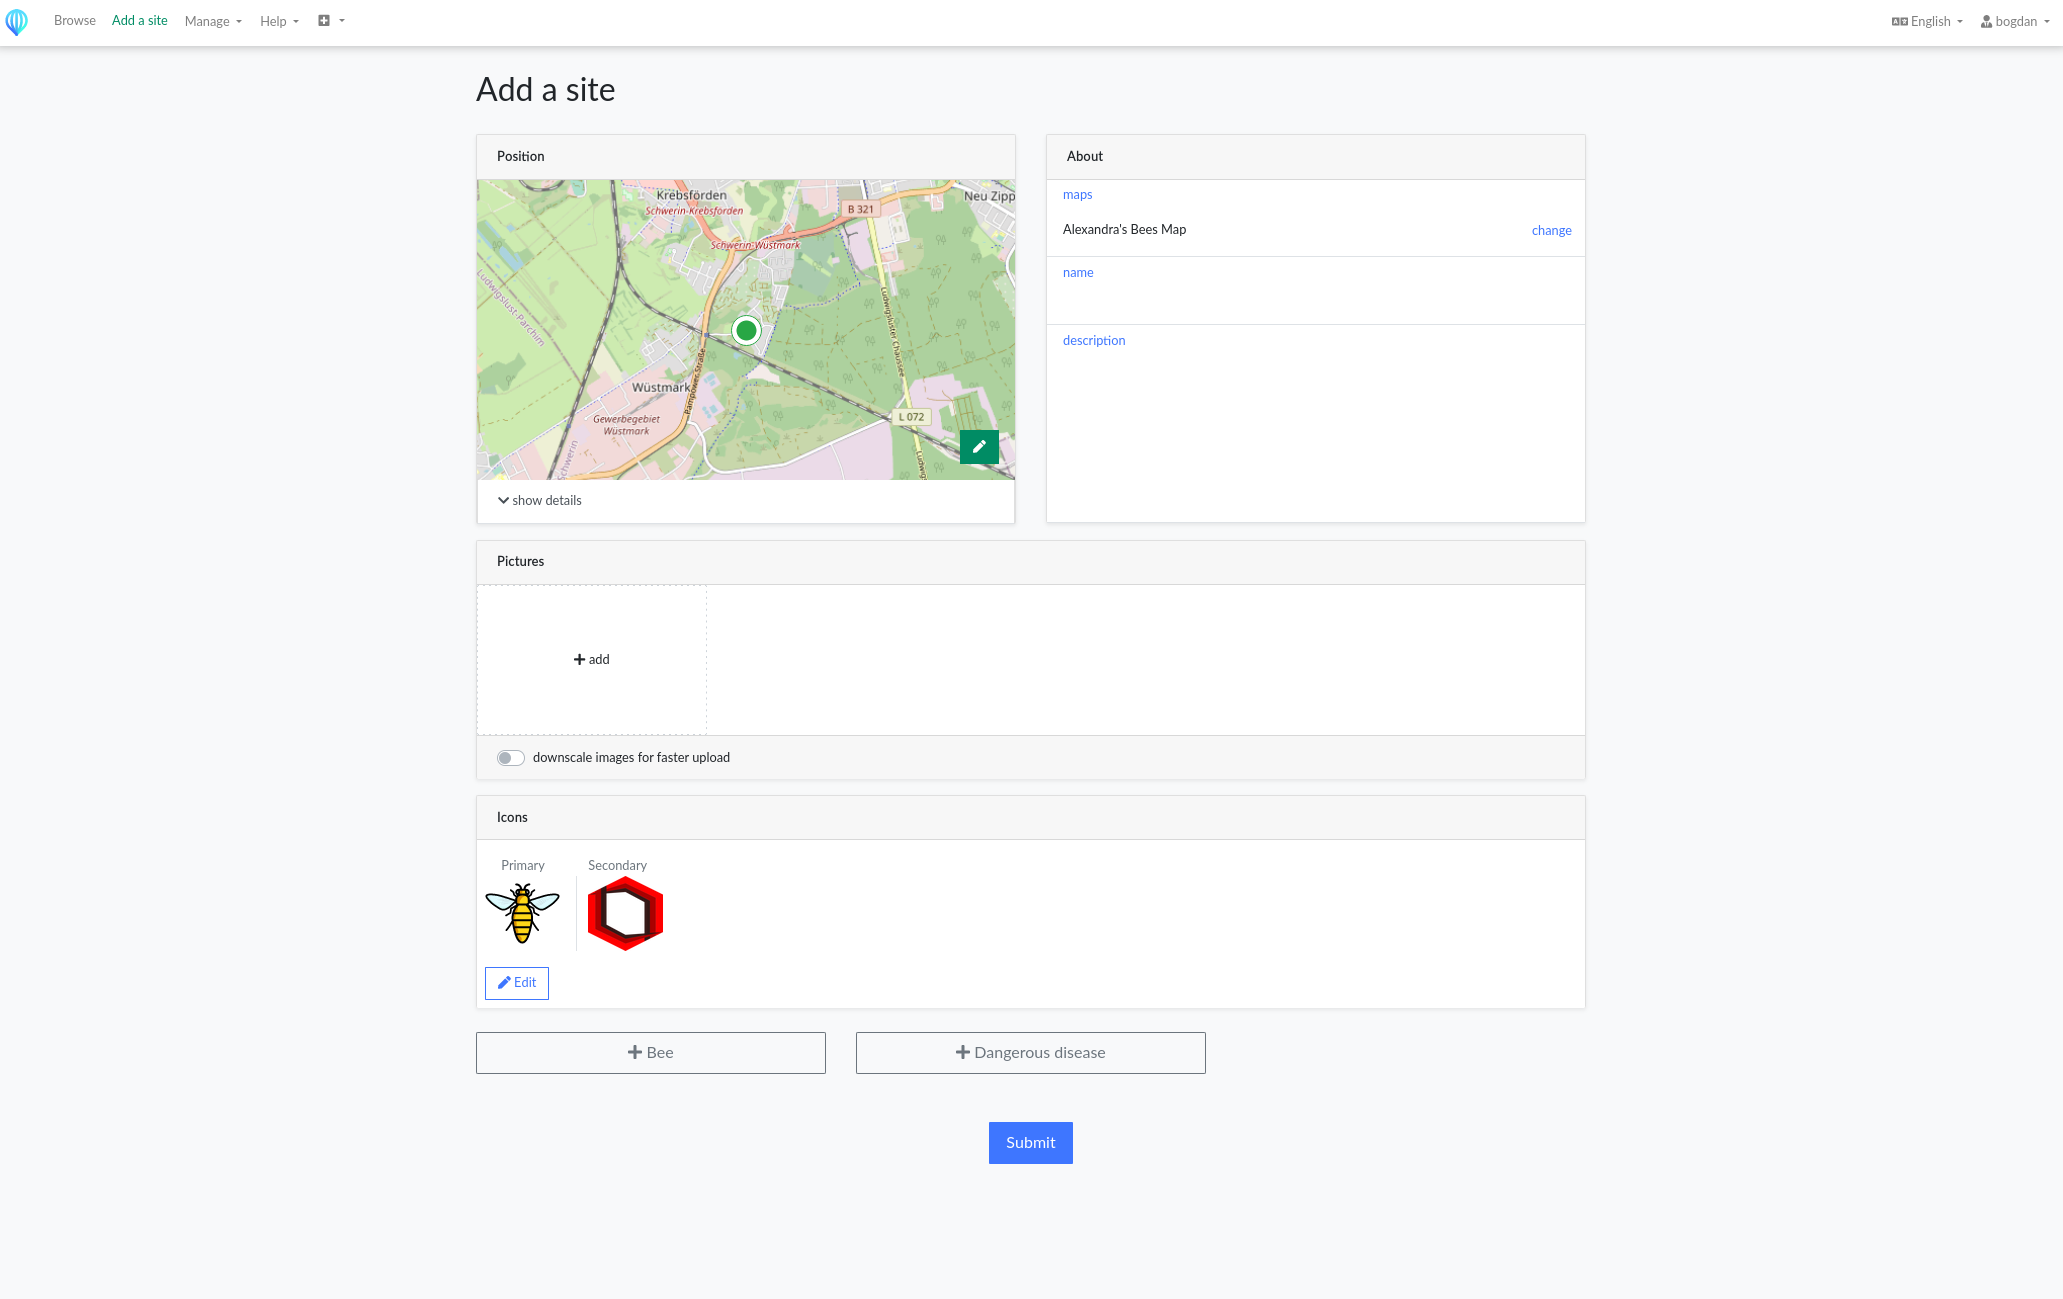Click the balloon logo icon
Image resolution: width=2063 pixels, height=1299 pixels.
coord(16,22)
